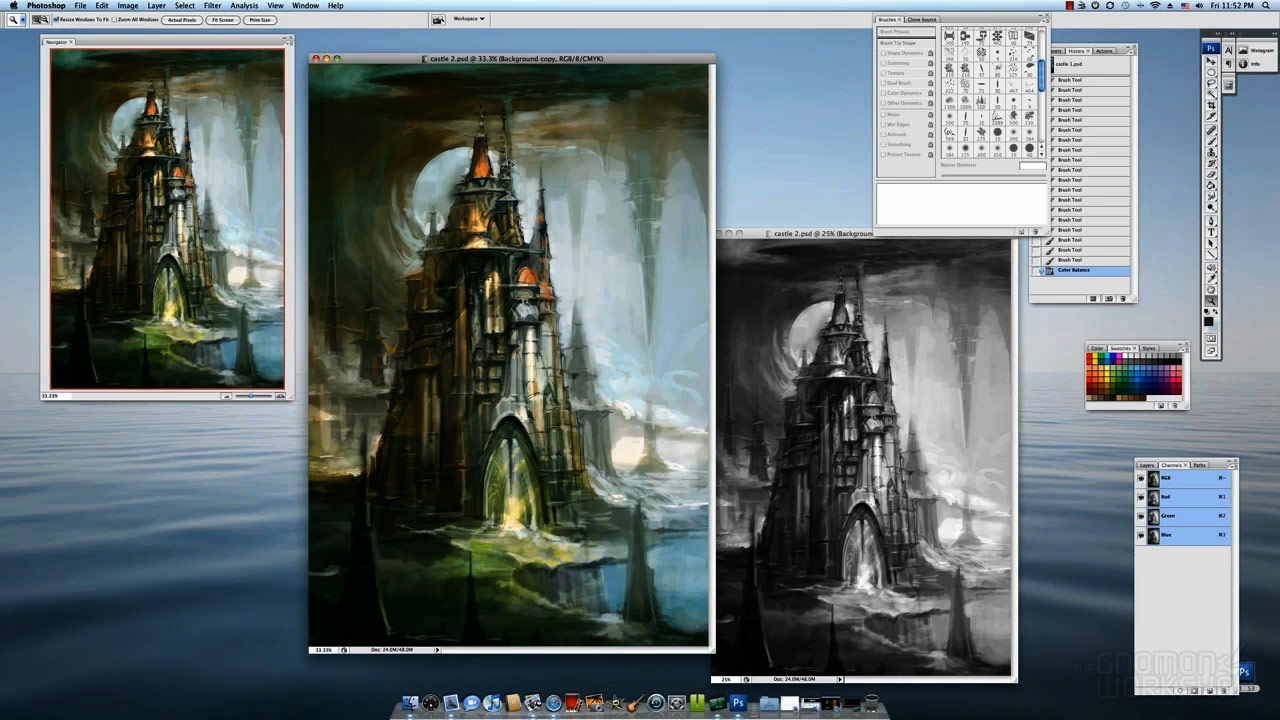Enable the Zoom All Windows checkbox

point(114,20)
